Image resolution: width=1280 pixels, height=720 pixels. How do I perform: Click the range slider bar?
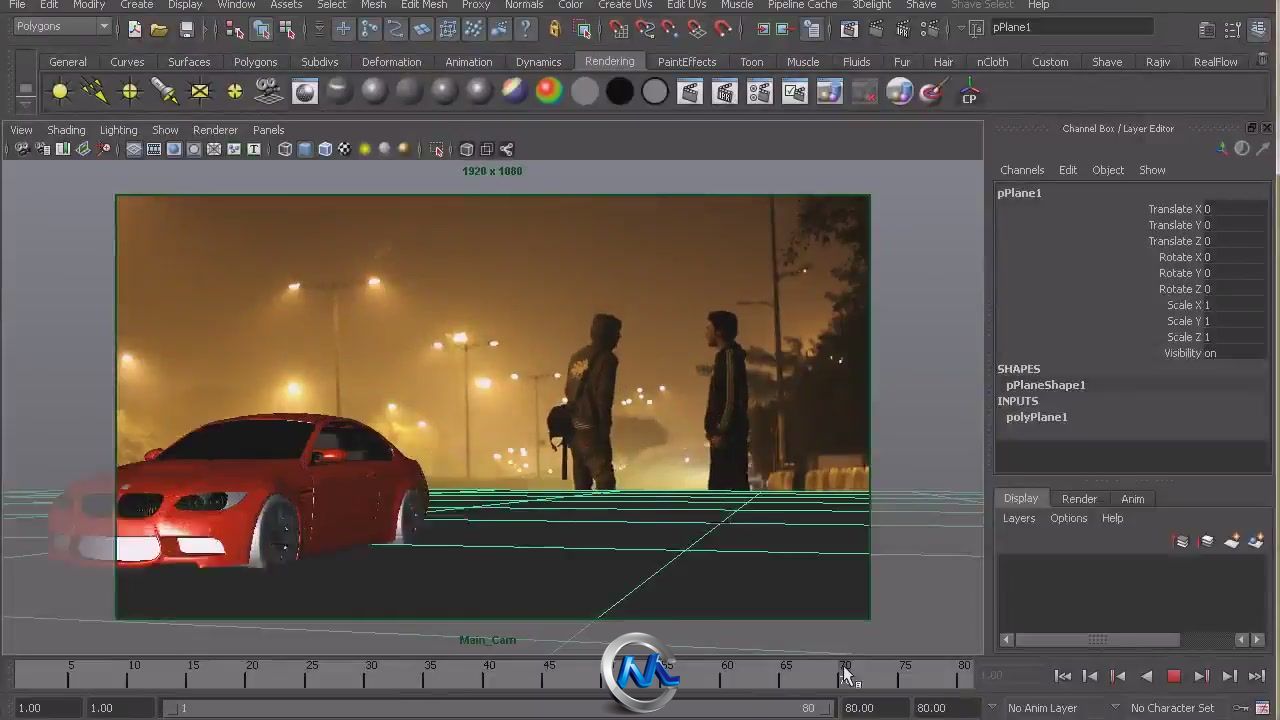click(x=496, y=708)
